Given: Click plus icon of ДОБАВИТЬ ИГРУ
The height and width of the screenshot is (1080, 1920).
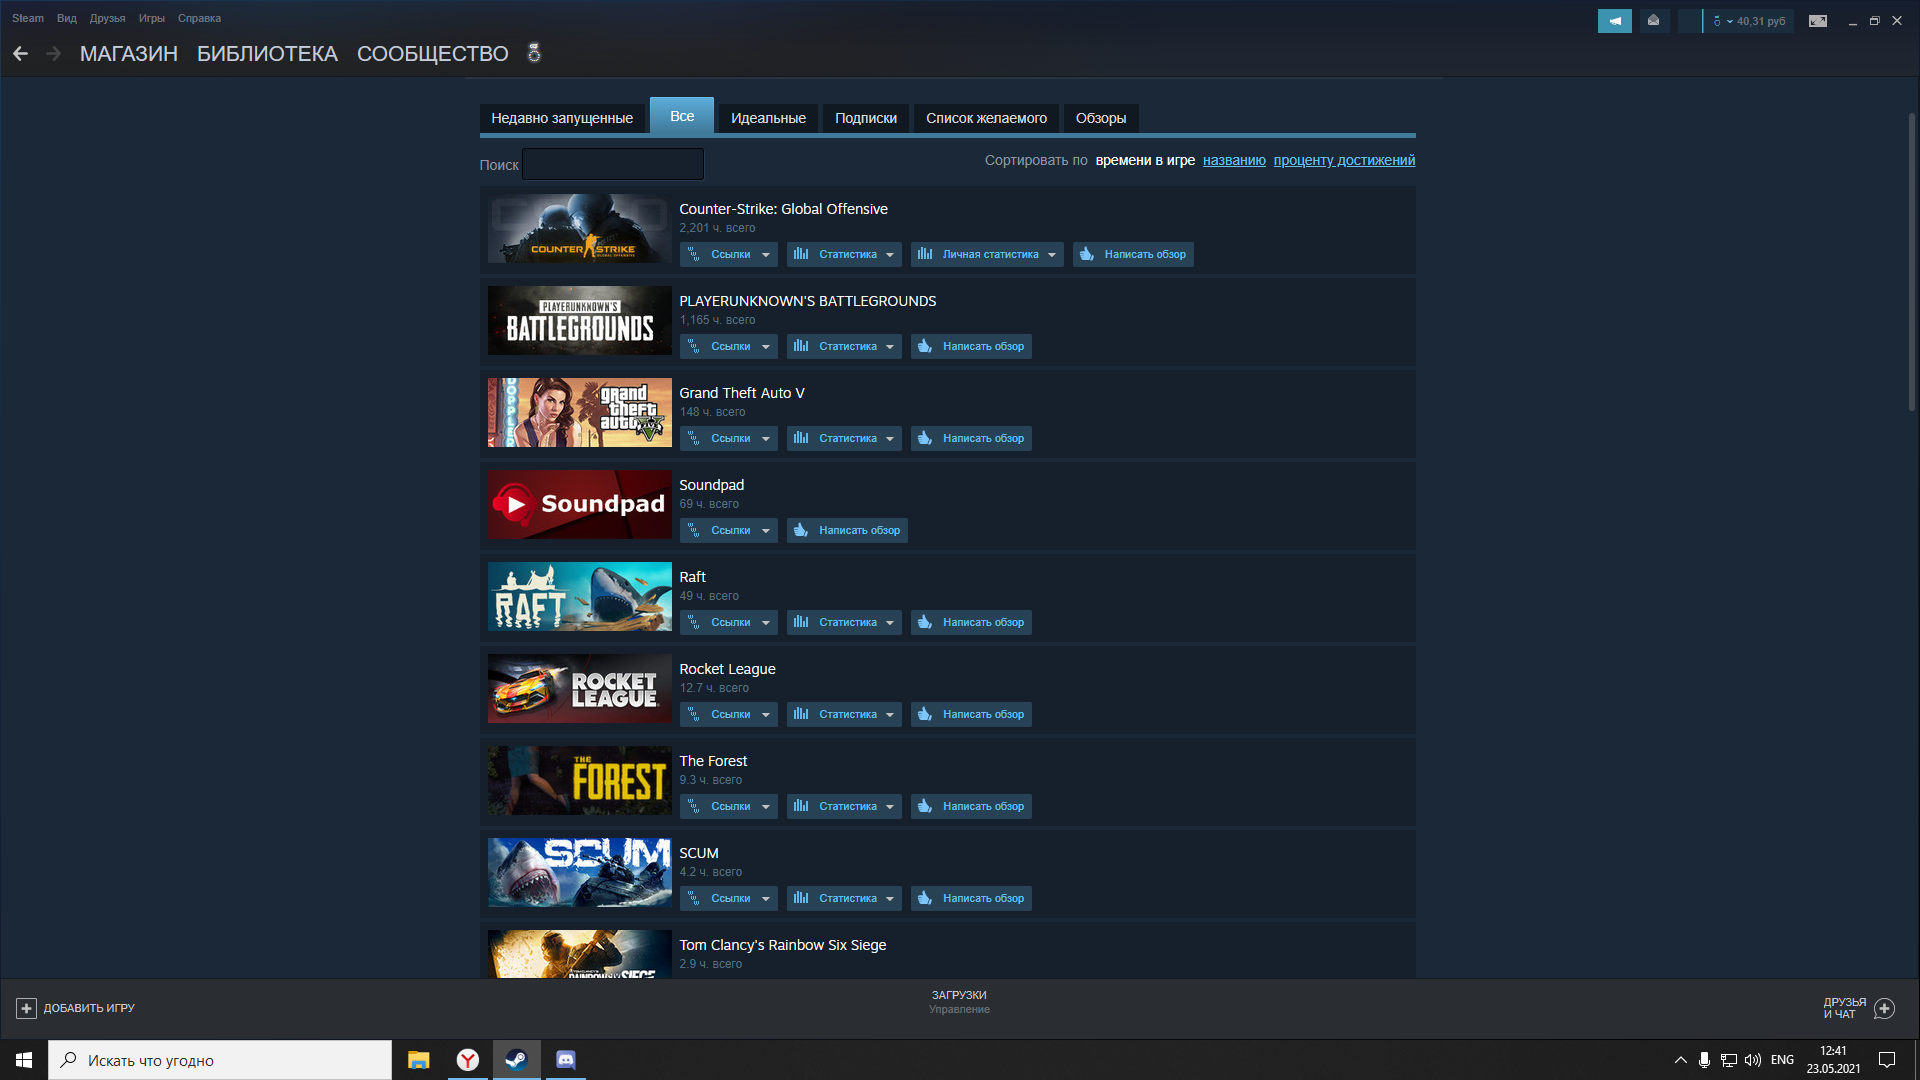Looking at the screenshot, I should pyautogui.click(x=26, y=1008).
